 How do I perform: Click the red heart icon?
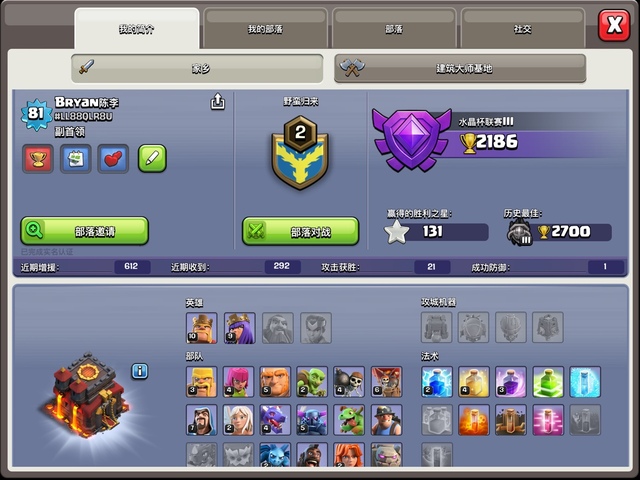113,158
